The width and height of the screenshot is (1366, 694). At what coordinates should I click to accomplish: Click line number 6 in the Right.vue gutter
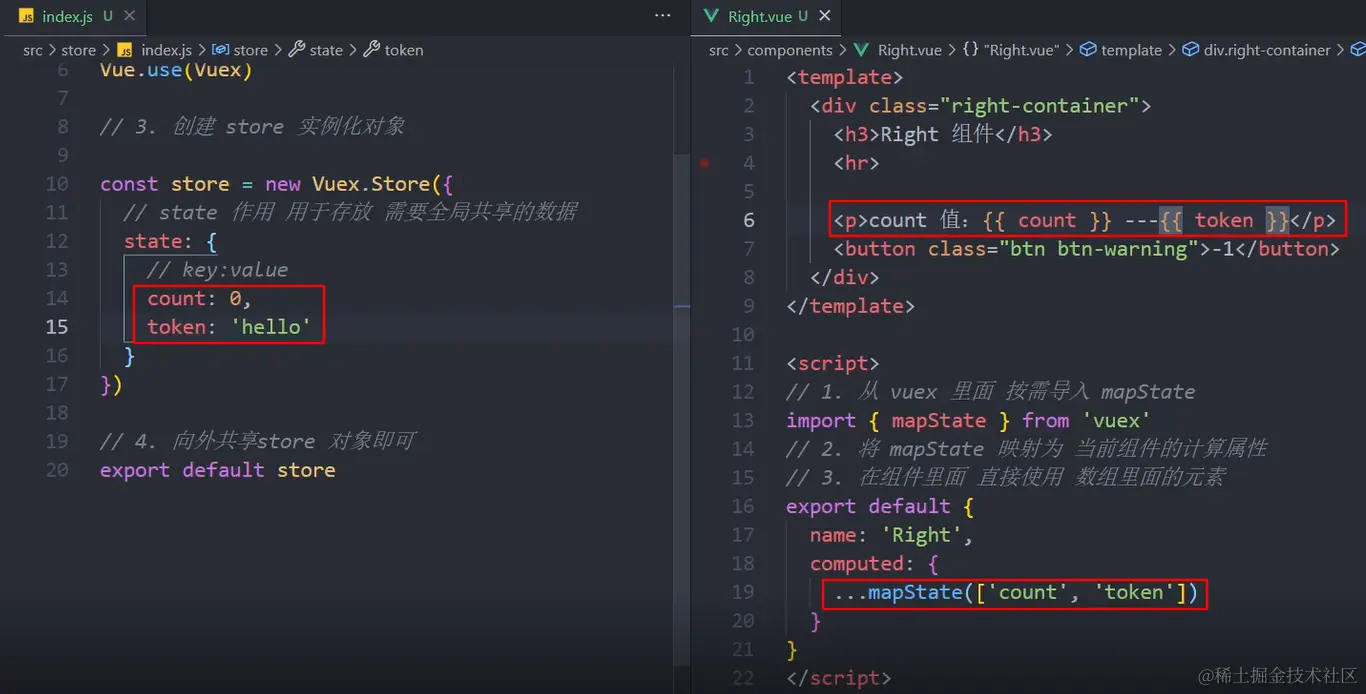point(749,220)
